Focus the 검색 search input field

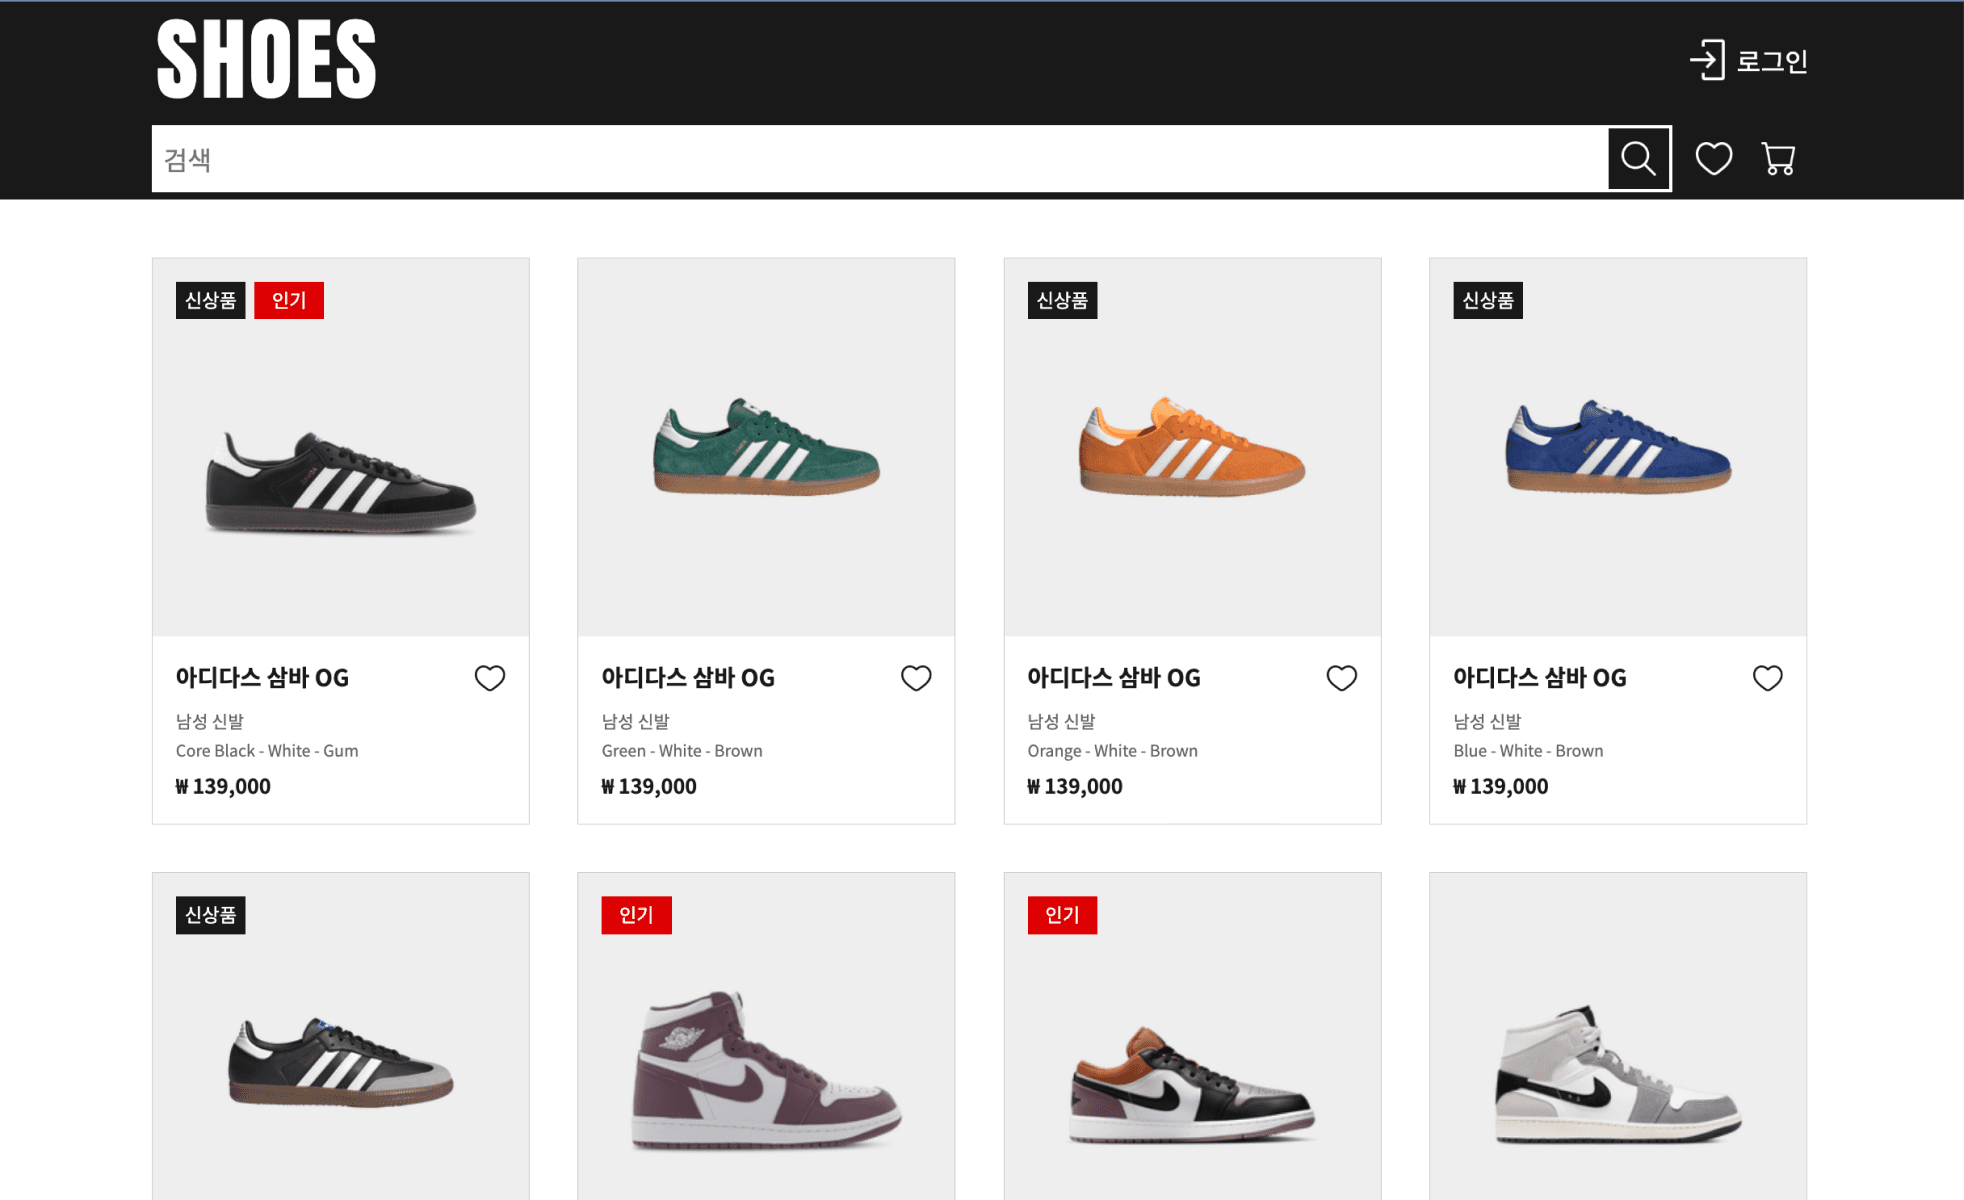[x=880, y=159]
